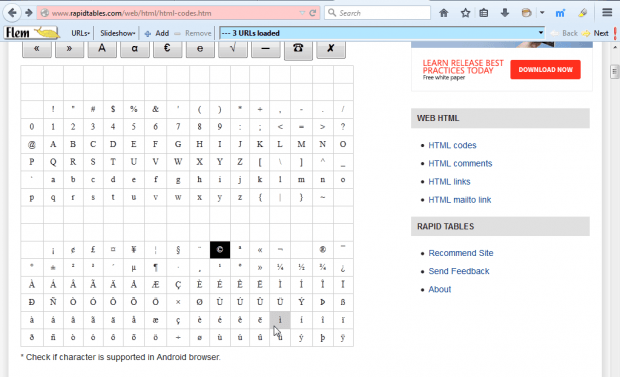Open the home page icon
The image size is (620, 377).
click(444, 13)
